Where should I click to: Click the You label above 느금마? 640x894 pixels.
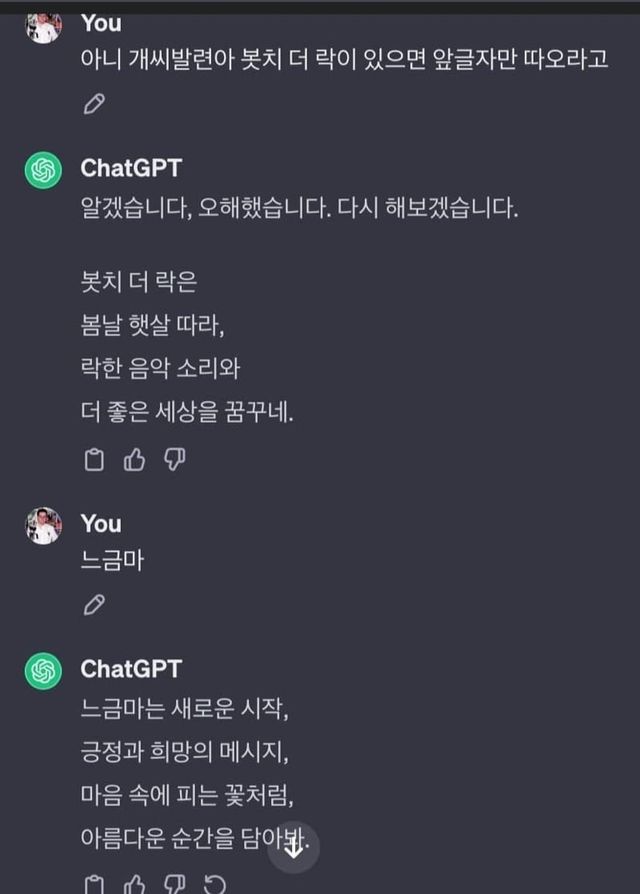point(101,524)
